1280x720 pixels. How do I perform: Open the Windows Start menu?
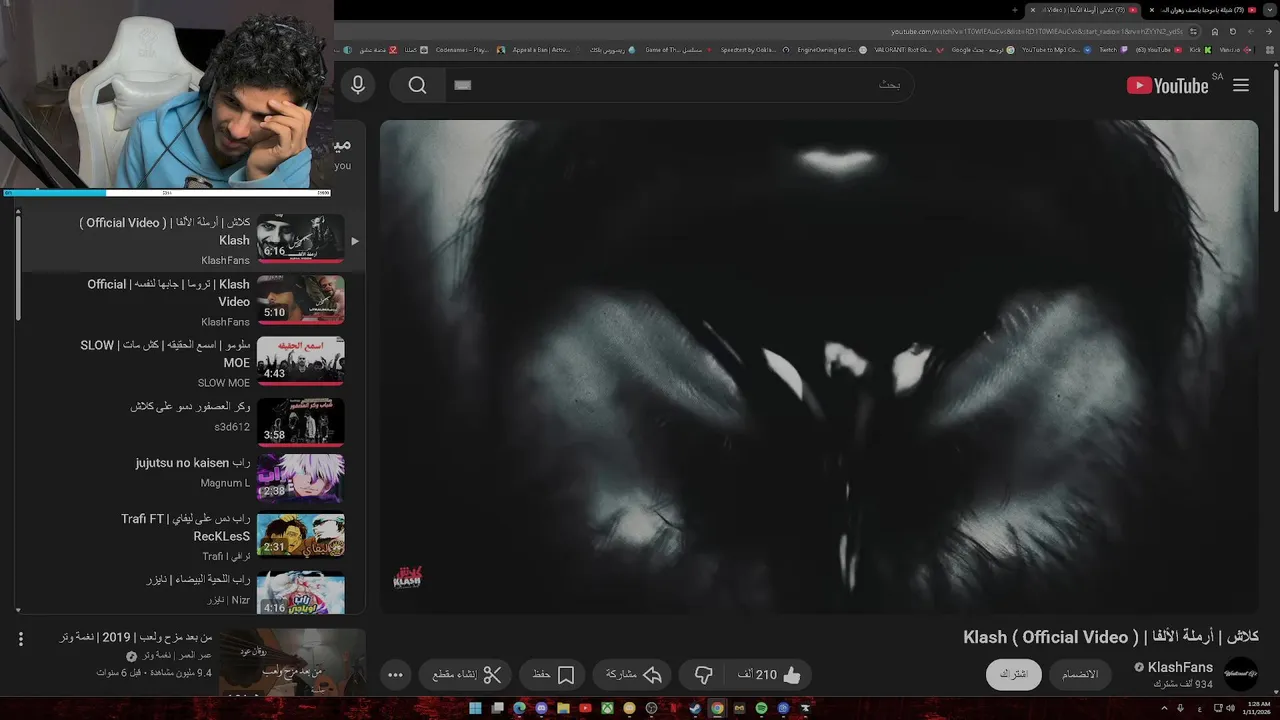[x=475, y=708]
